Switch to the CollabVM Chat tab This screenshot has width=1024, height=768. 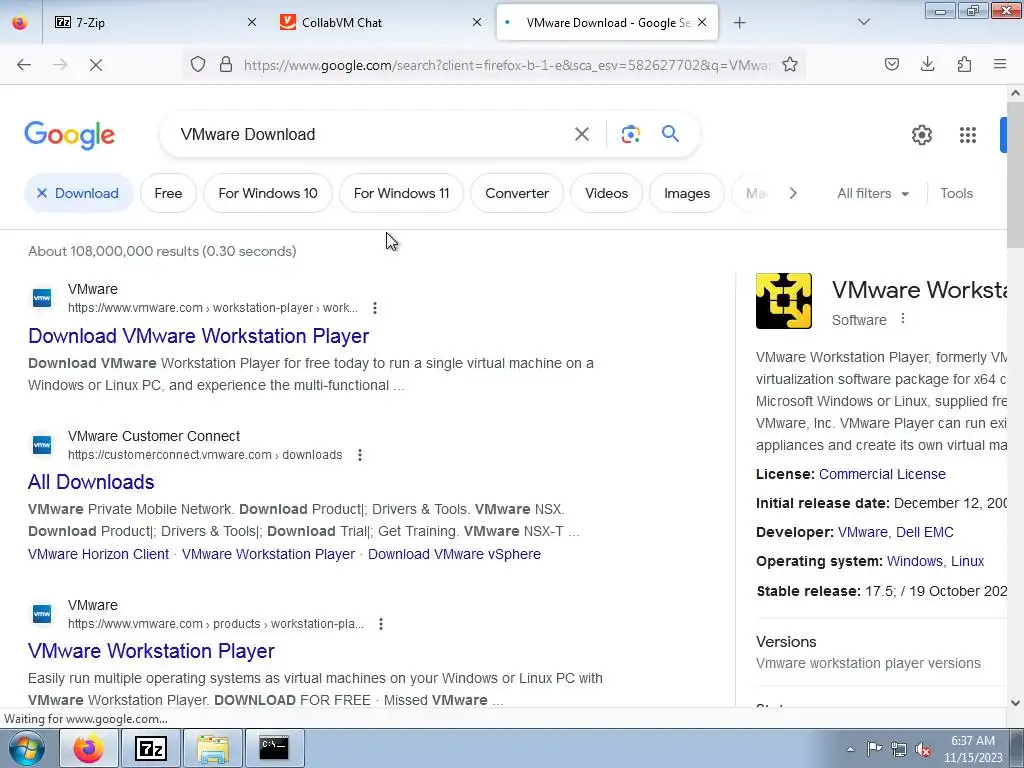[381, 22]
